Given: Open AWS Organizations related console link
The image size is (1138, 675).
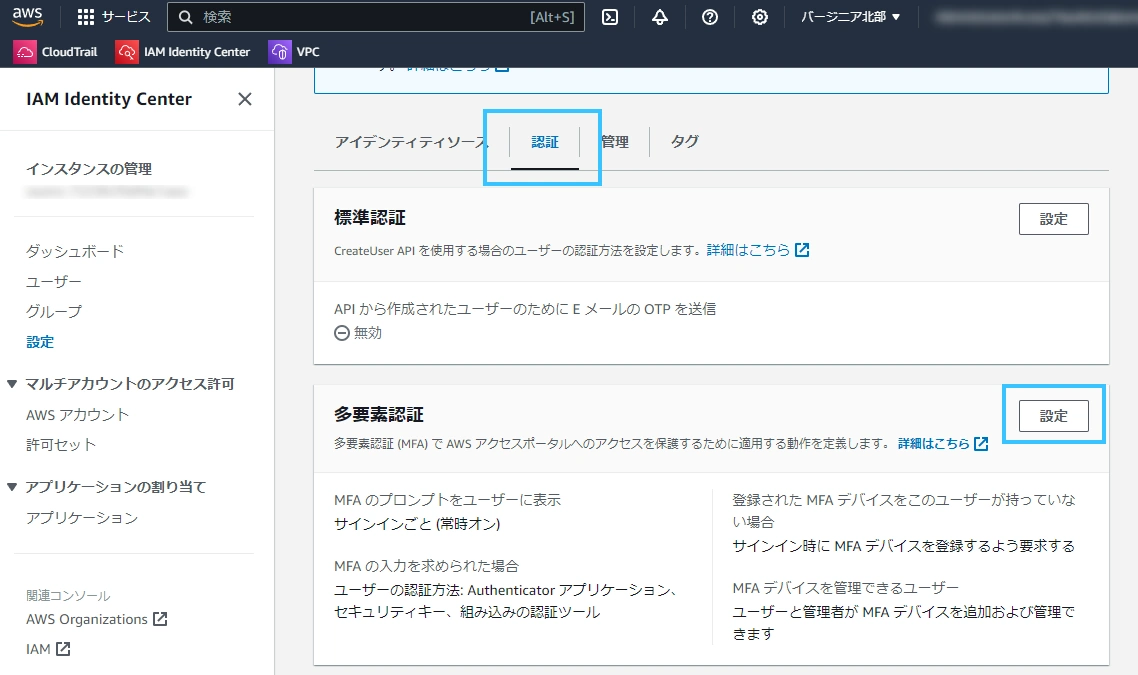Looking at the screenshot, I should point(97,619).
